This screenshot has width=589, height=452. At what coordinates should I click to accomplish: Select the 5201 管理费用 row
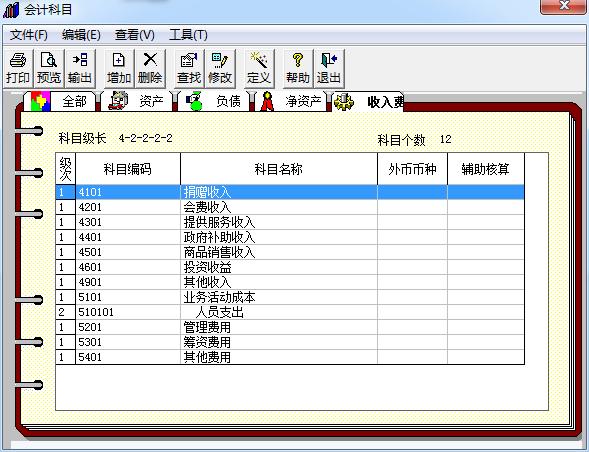click(x=290, y=327)
